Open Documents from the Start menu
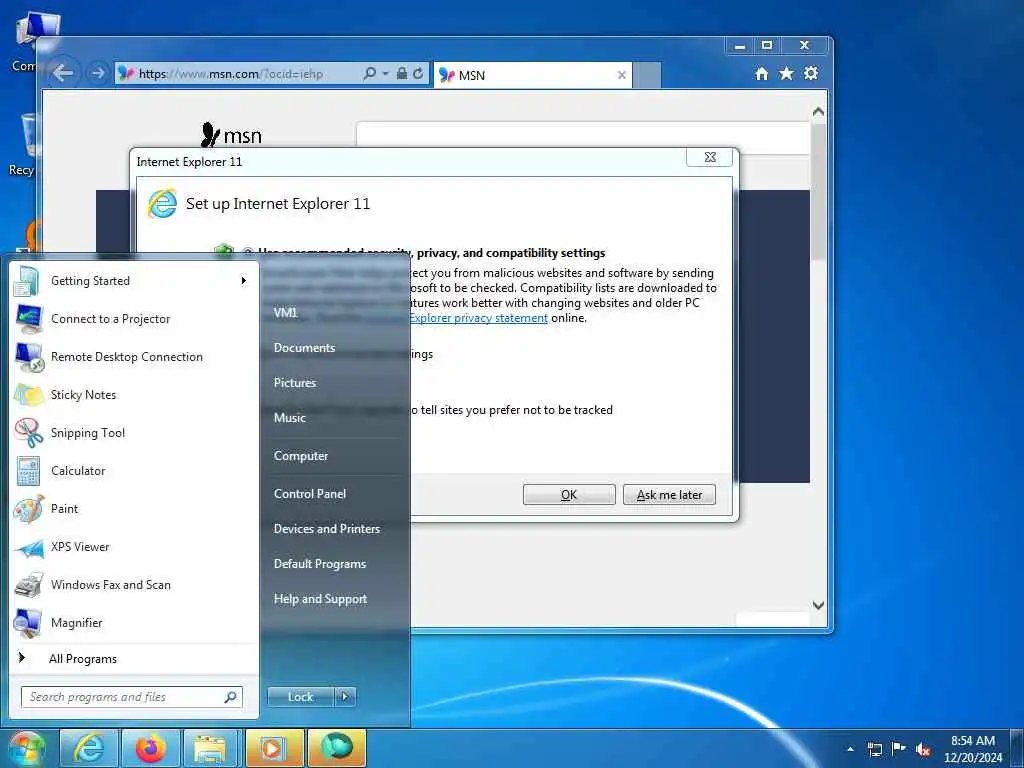Image resolution: width=1024 pixels, height=768 pixels. [304, 348]
